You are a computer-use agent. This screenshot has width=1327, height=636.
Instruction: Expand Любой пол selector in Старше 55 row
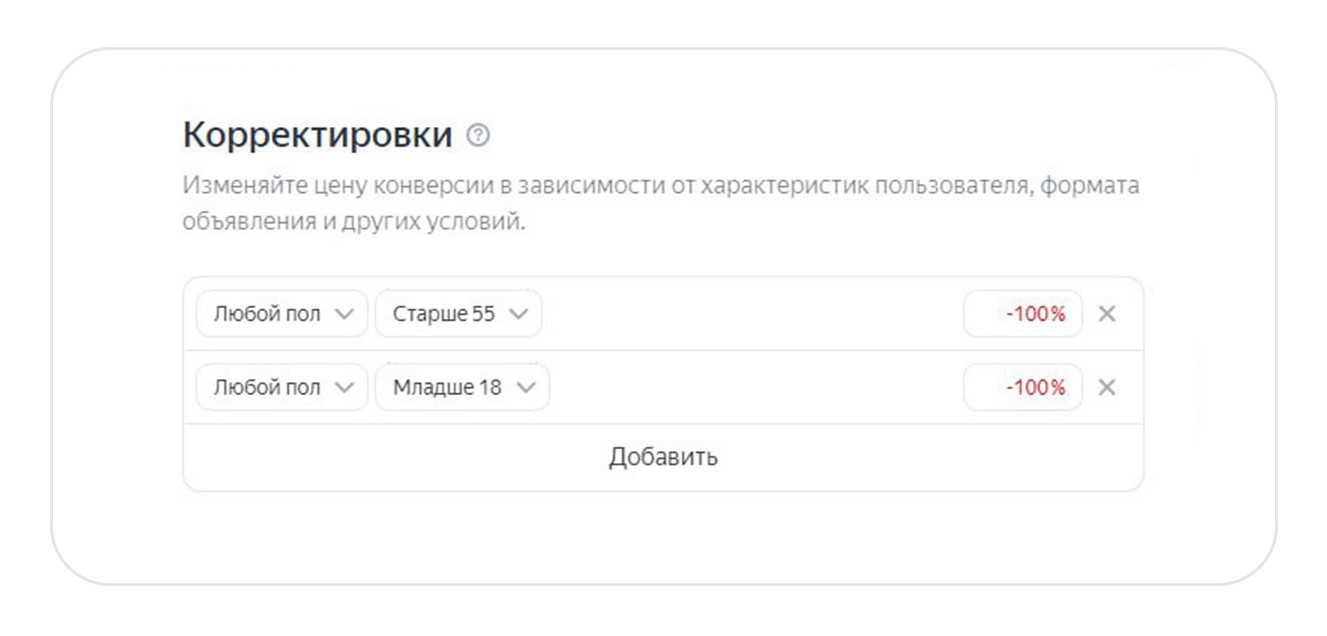(282, 314)
